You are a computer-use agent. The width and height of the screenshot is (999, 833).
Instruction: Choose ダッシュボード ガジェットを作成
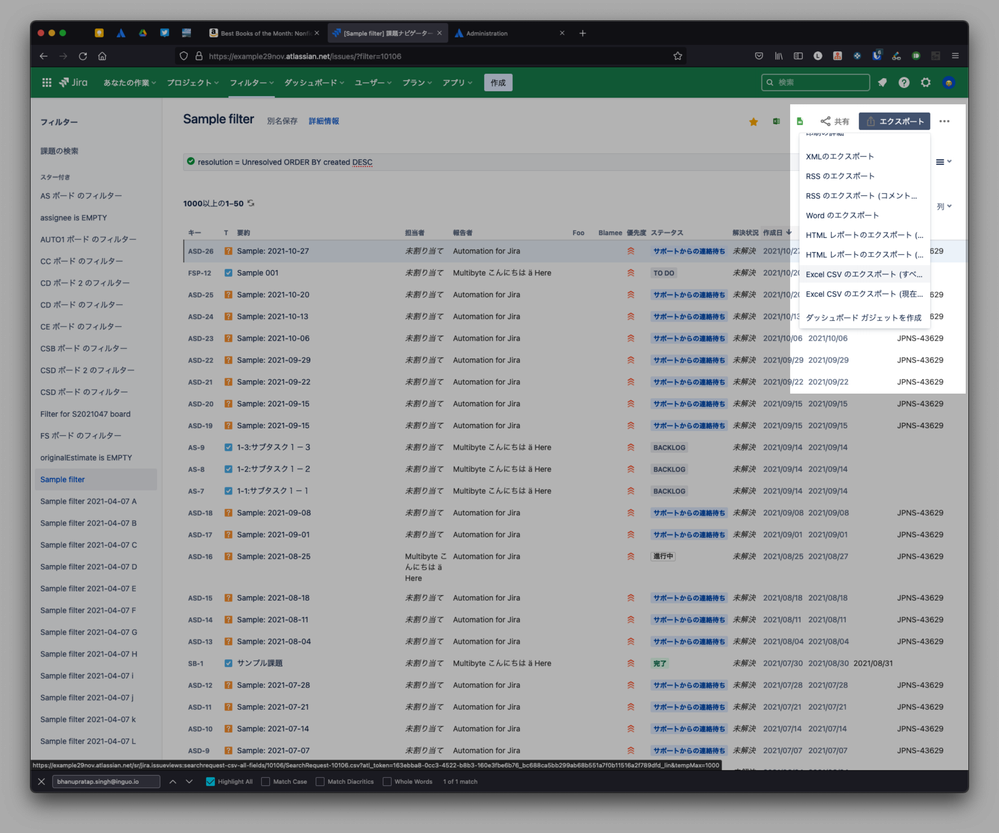point(865,317)
